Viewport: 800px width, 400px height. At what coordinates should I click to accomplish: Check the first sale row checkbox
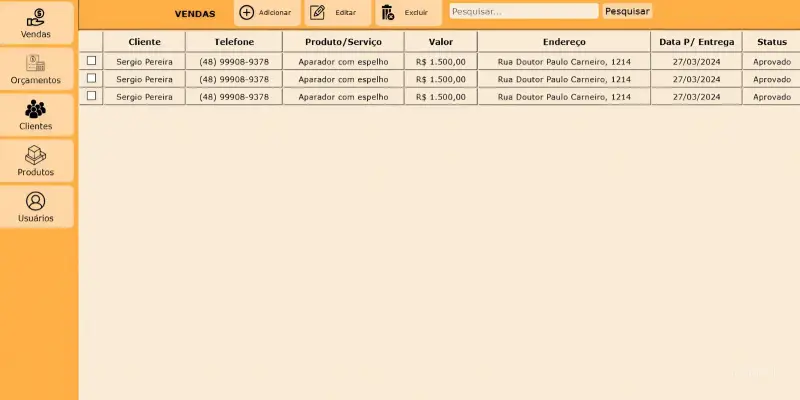coord(92,61)
